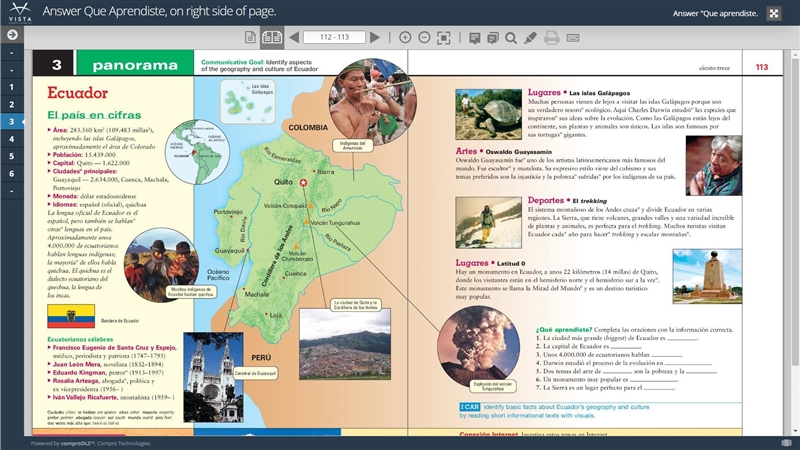
Task: Click the "El país en cifras" heading
Action: click(x=94, y=115)
